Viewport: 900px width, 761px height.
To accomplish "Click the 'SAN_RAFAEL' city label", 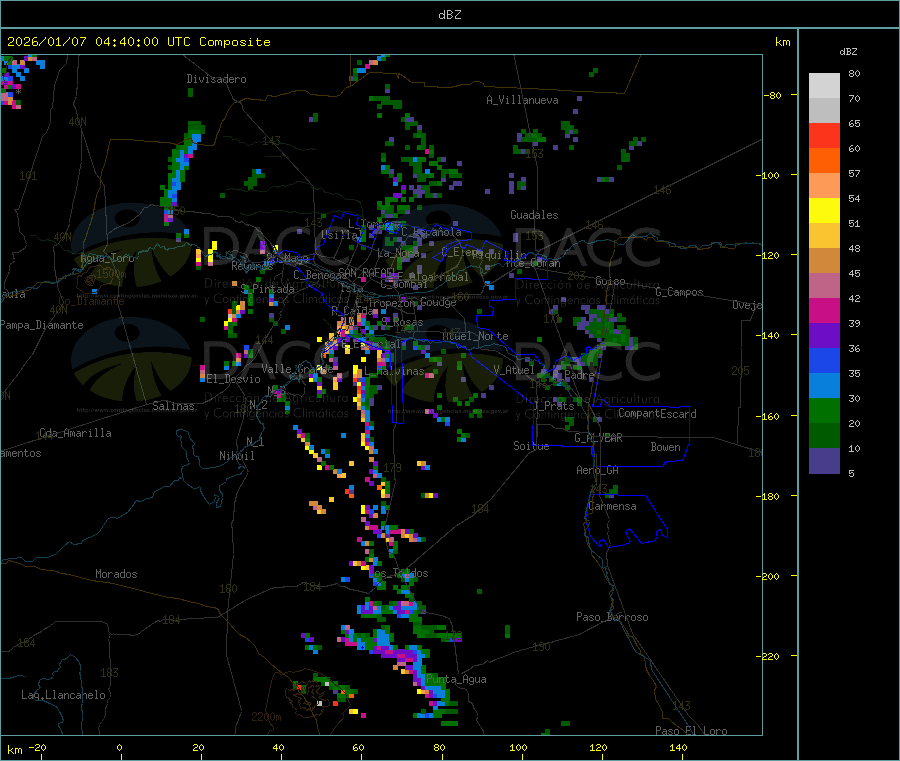I will [x=367, y=273].
